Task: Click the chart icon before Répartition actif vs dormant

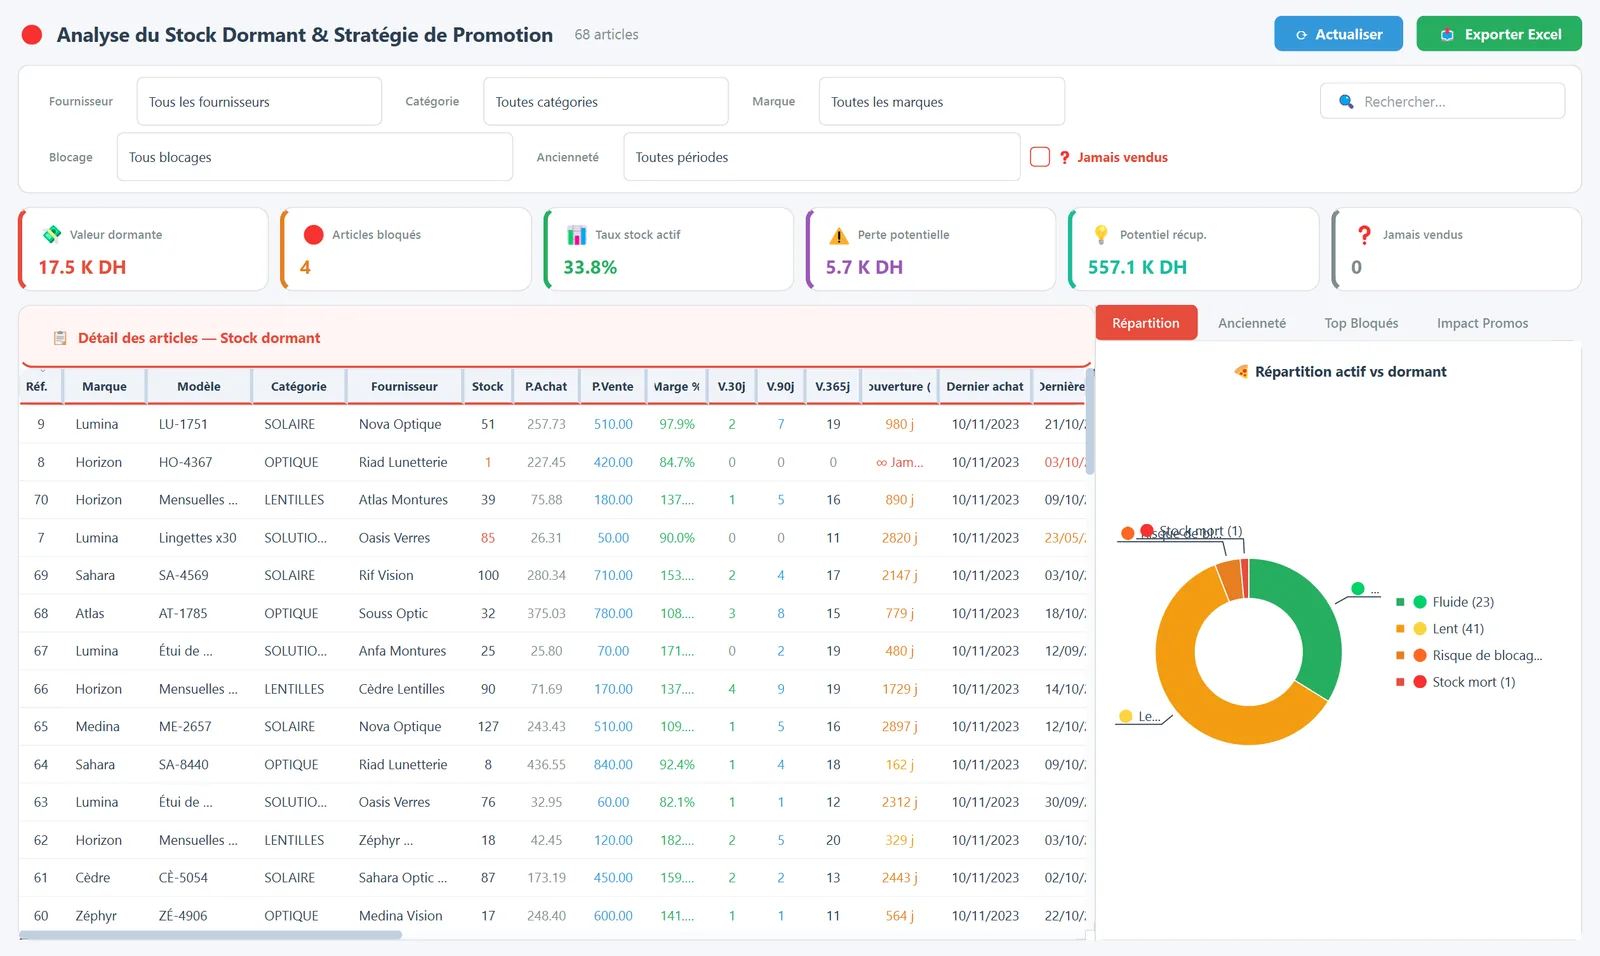Action: (x=1241, y=372)
